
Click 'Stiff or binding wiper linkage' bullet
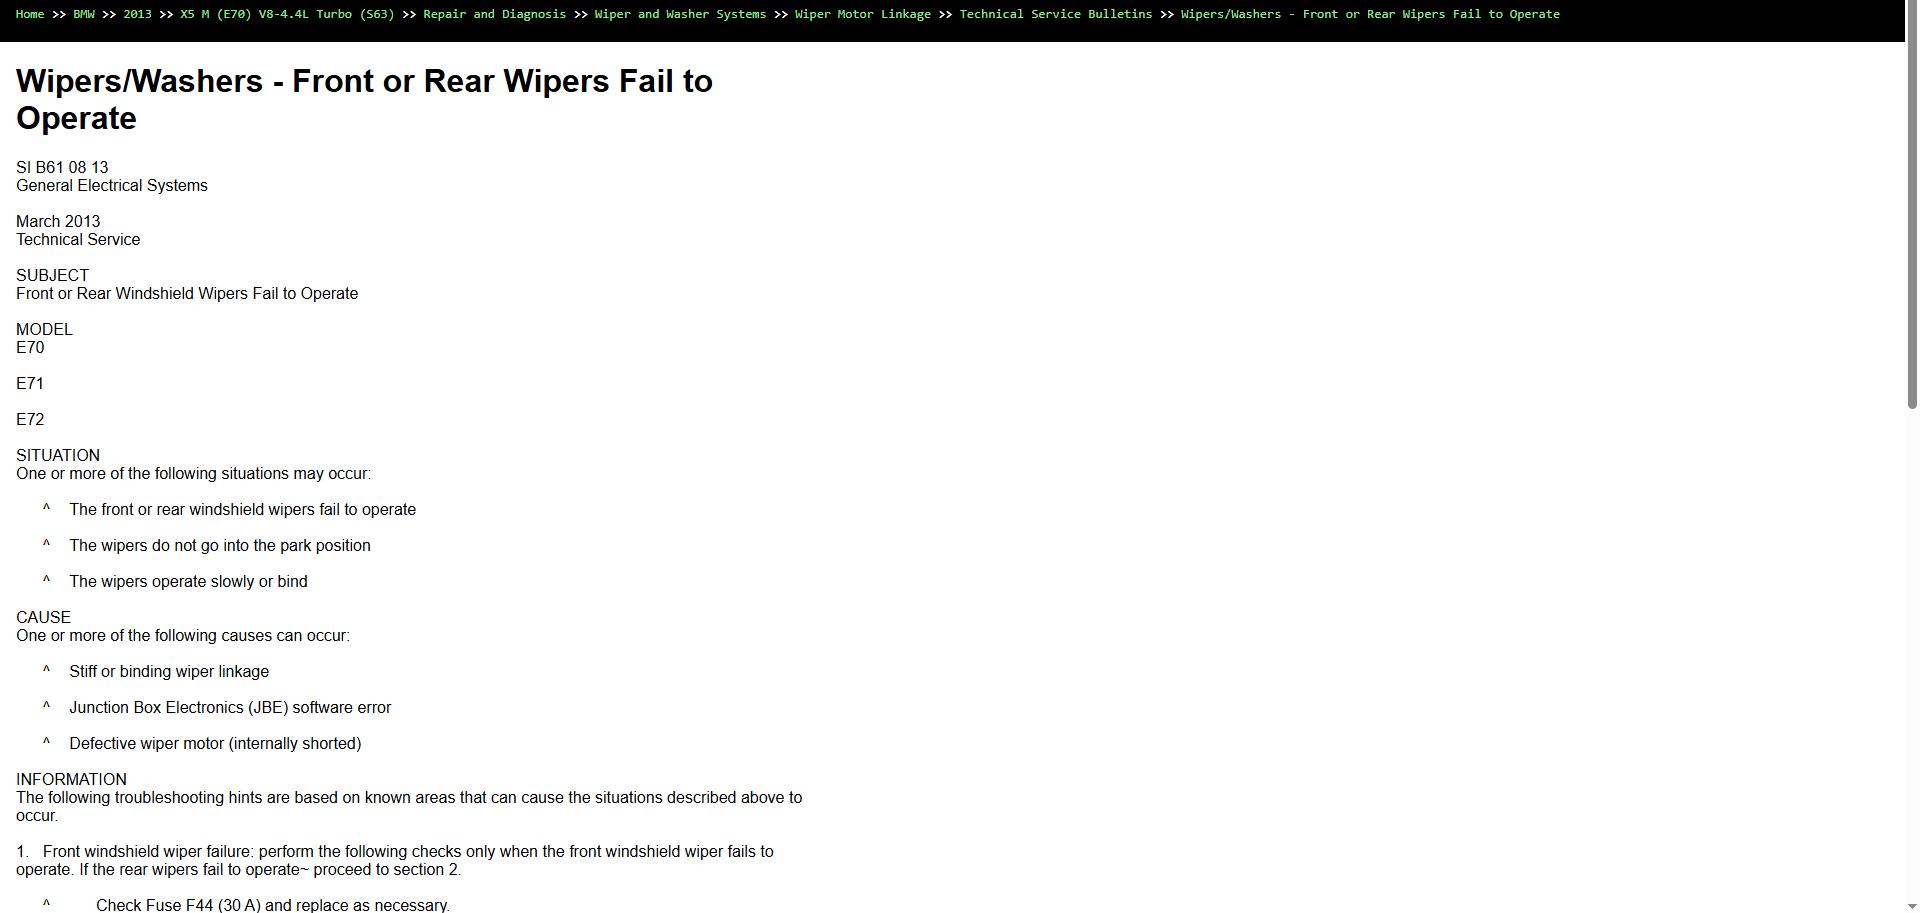tap(169, 671)
